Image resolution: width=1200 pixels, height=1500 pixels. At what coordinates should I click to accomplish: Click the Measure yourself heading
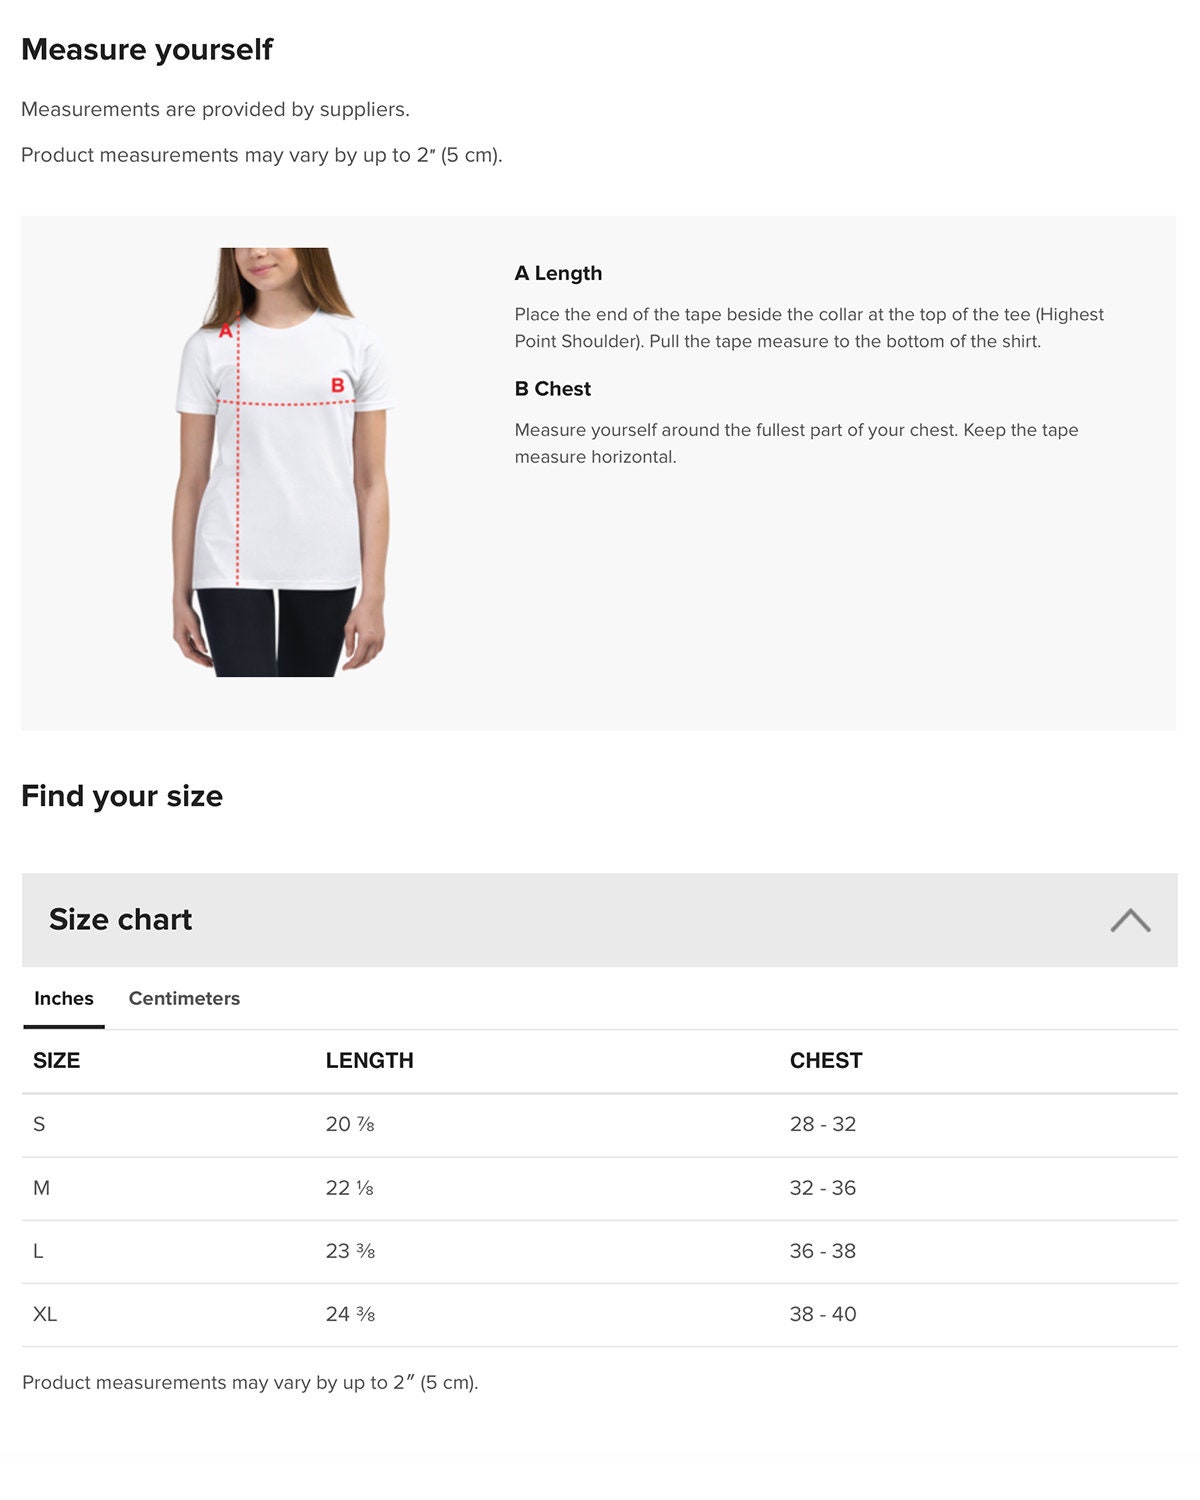(147, 49)
